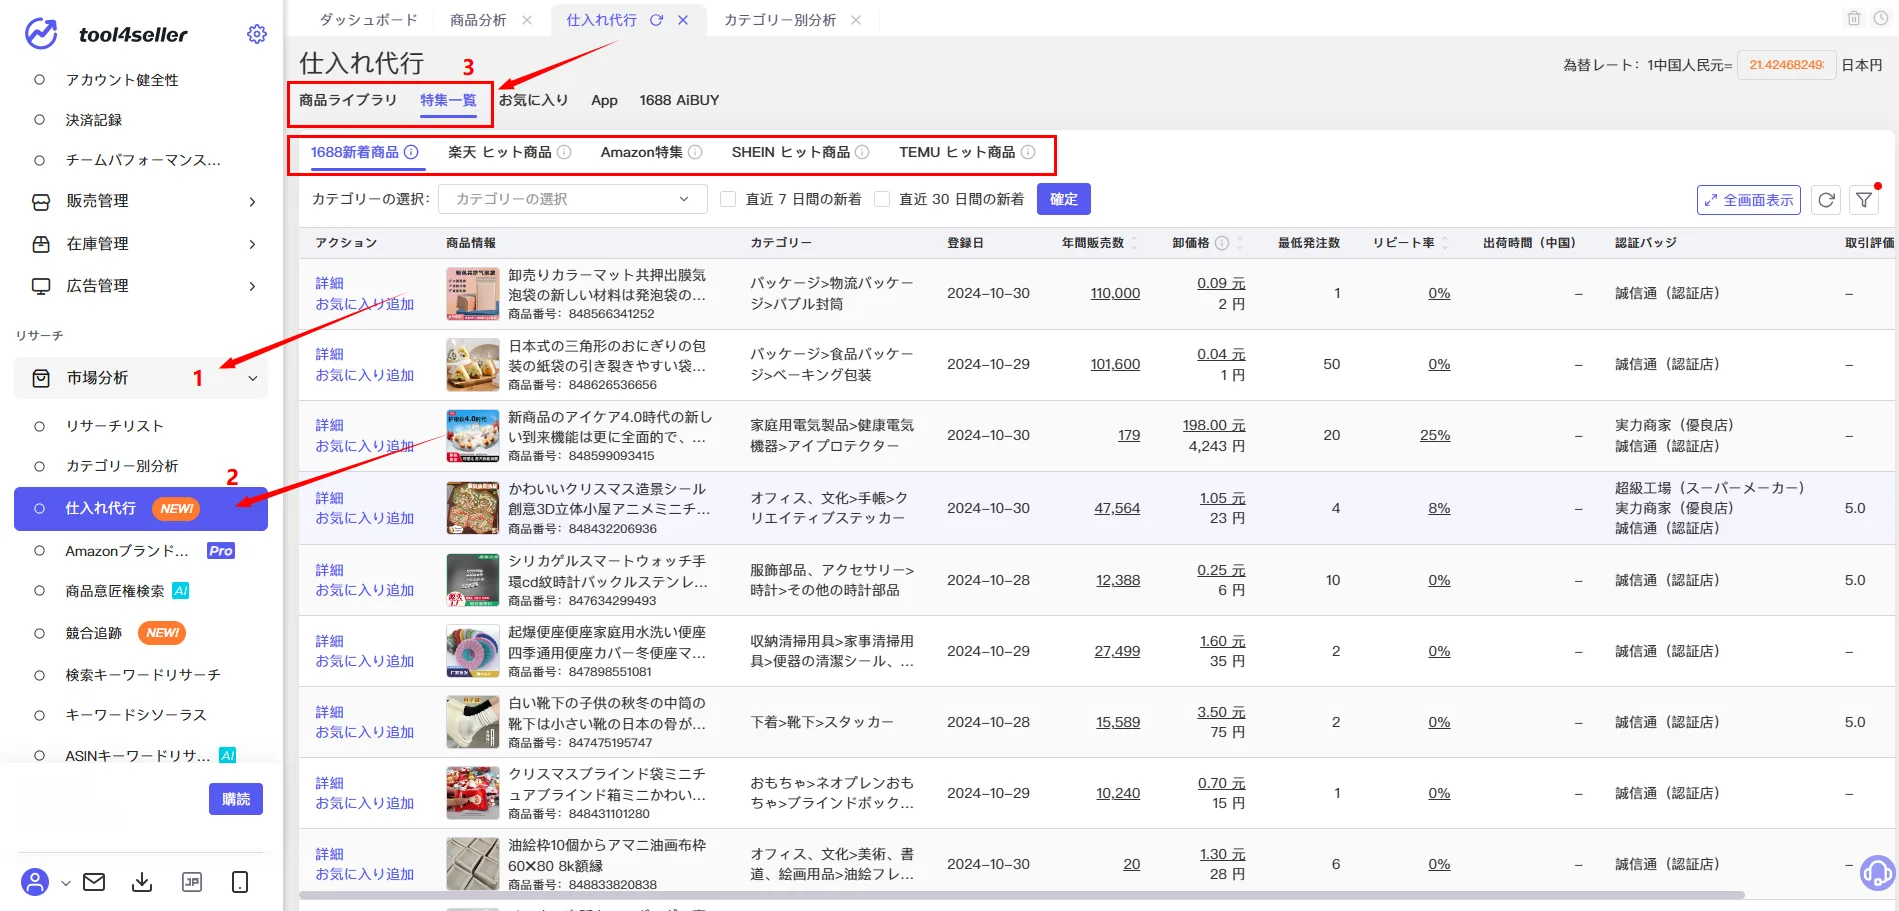Open the mail envelope icon in sidebar footer

coord(94,882)
